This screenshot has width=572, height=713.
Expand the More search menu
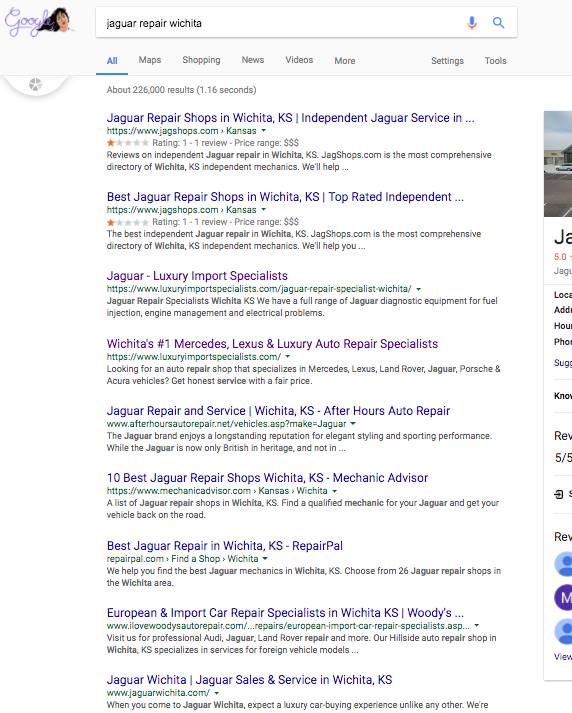(x=345, y=60)
